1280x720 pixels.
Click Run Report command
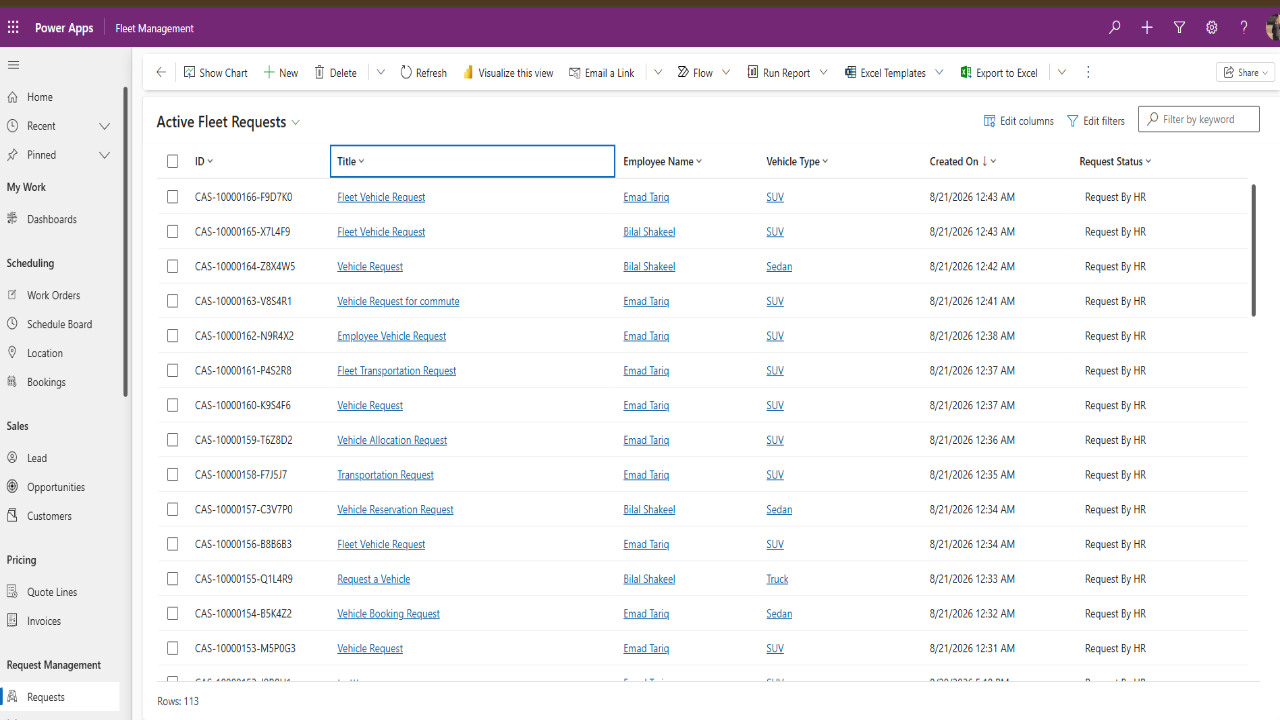(778, 73)
